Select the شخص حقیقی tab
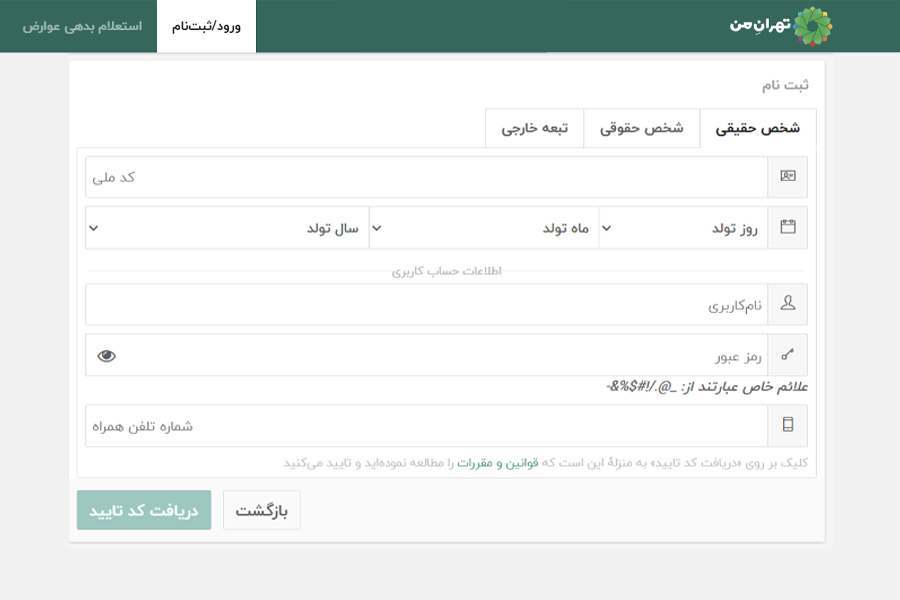Screen dimensions: 900x600 (758, 129)
